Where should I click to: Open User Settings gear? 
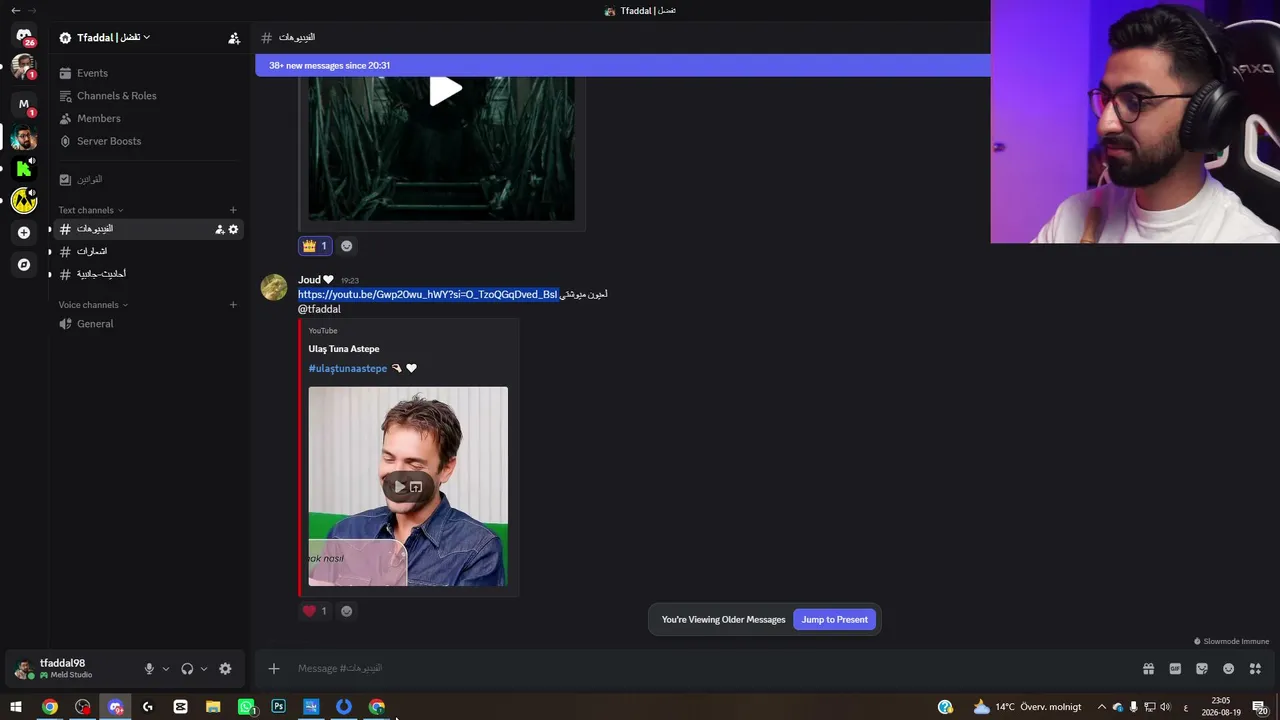[x=225, y=669]
